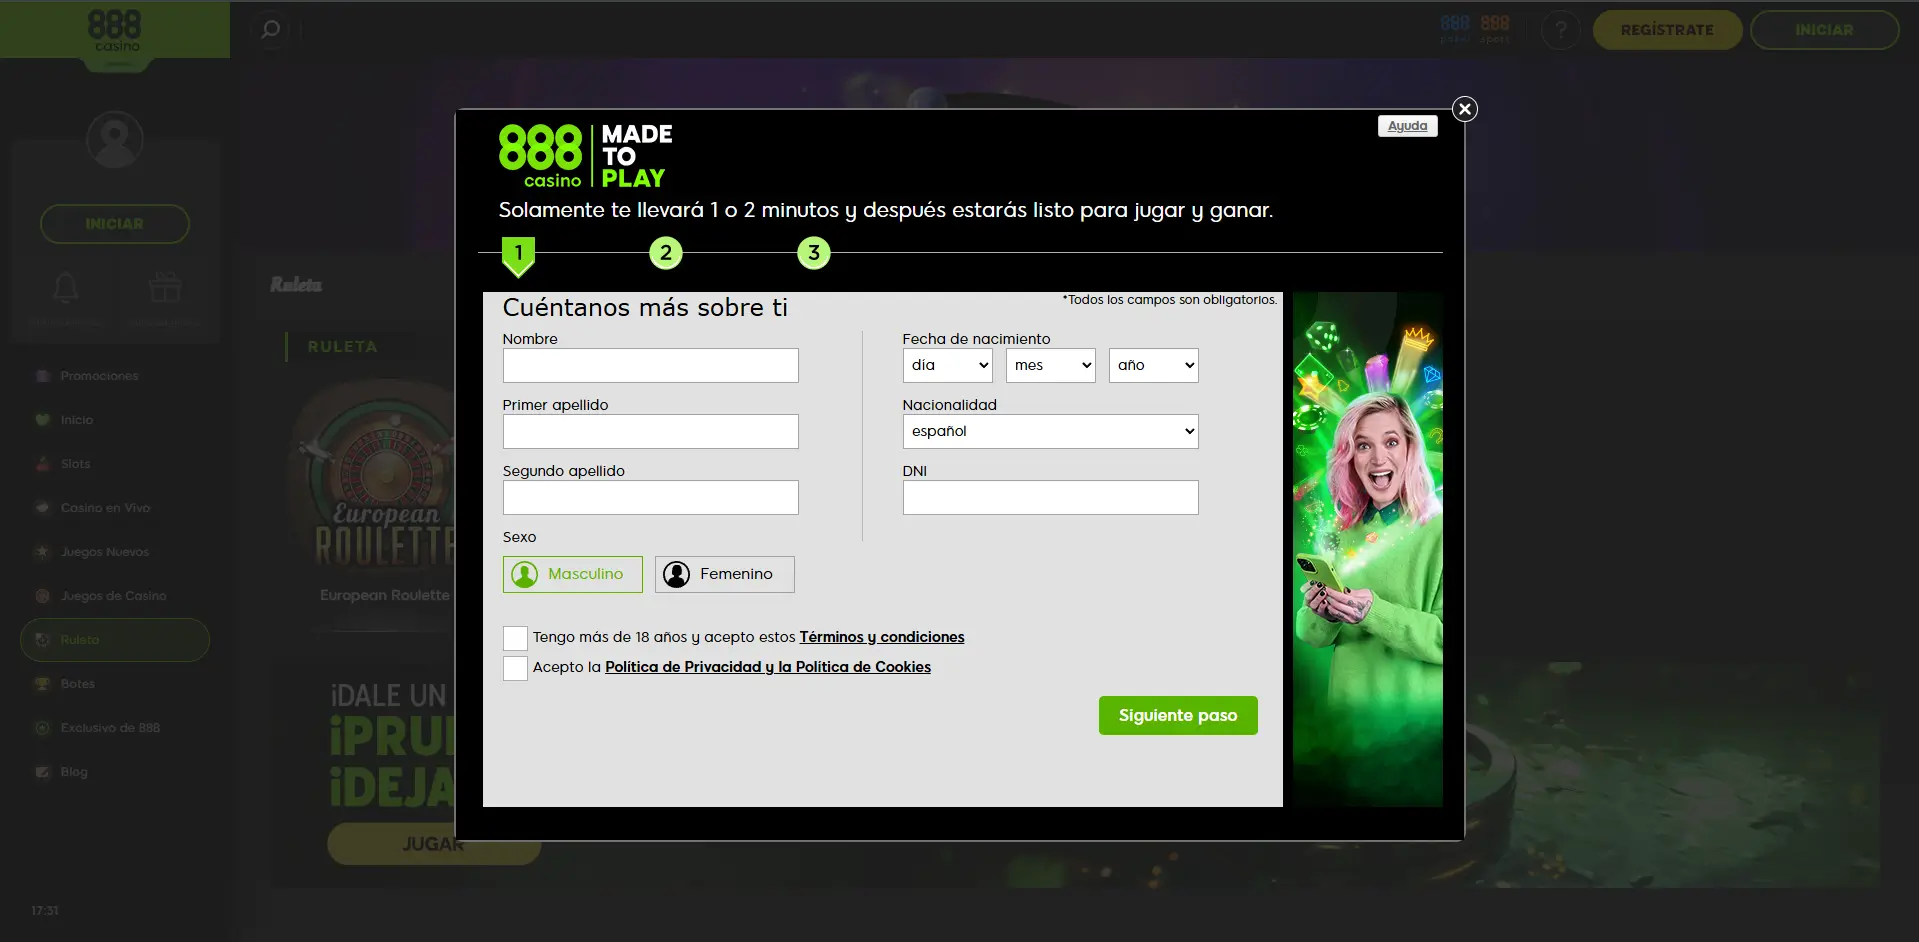Click the Siguiente paso button
This screenshot has width=1919, height=942.
point(1177,715)
